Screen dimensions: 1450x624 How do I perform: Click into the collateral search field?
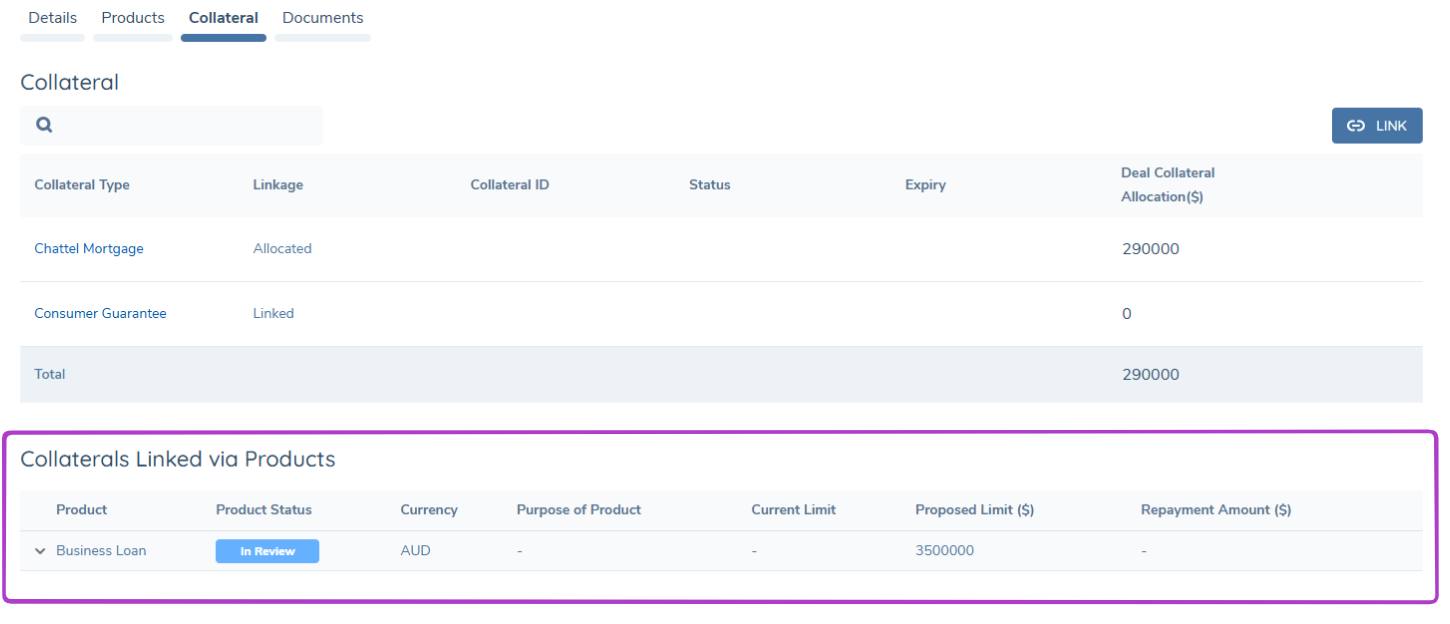[x=185, y=125]
